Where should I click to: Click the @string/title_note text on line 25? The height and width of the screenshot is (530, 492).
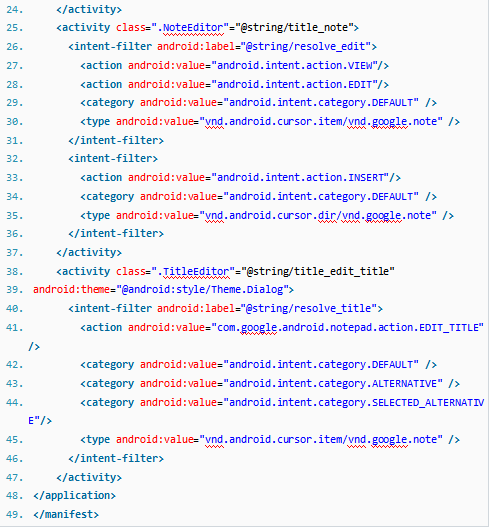click(x=294, y=27)
